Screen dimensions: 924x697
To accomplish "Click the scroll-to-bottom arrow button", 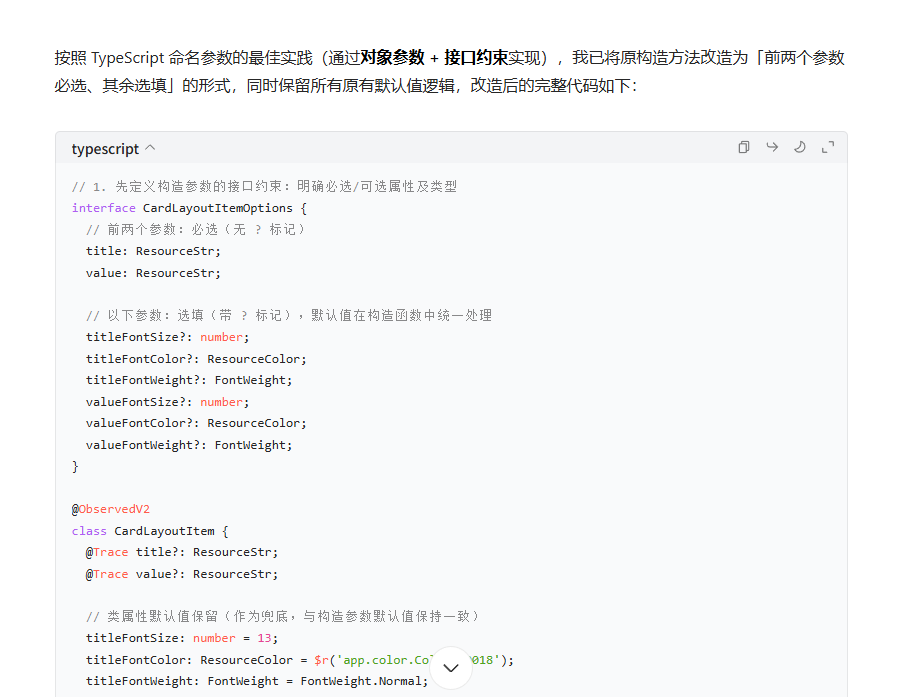I will point(451,668).
